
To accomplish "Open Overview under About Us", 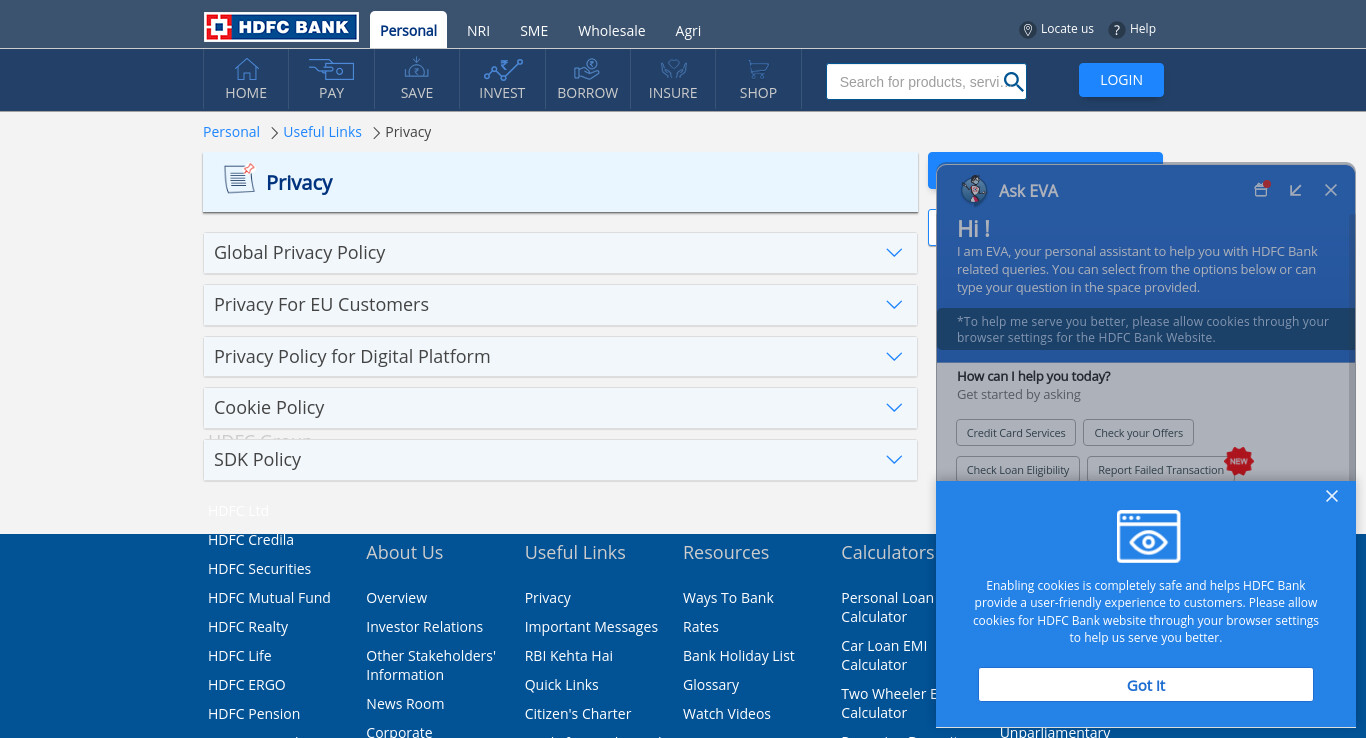I will click(x=396, y=598).
